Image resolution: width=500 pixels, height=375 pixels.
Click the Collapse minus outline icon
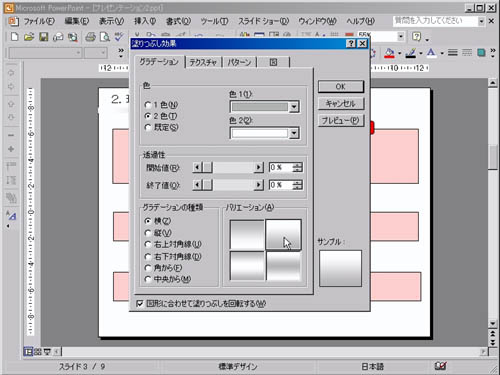[x=11, y=135]
